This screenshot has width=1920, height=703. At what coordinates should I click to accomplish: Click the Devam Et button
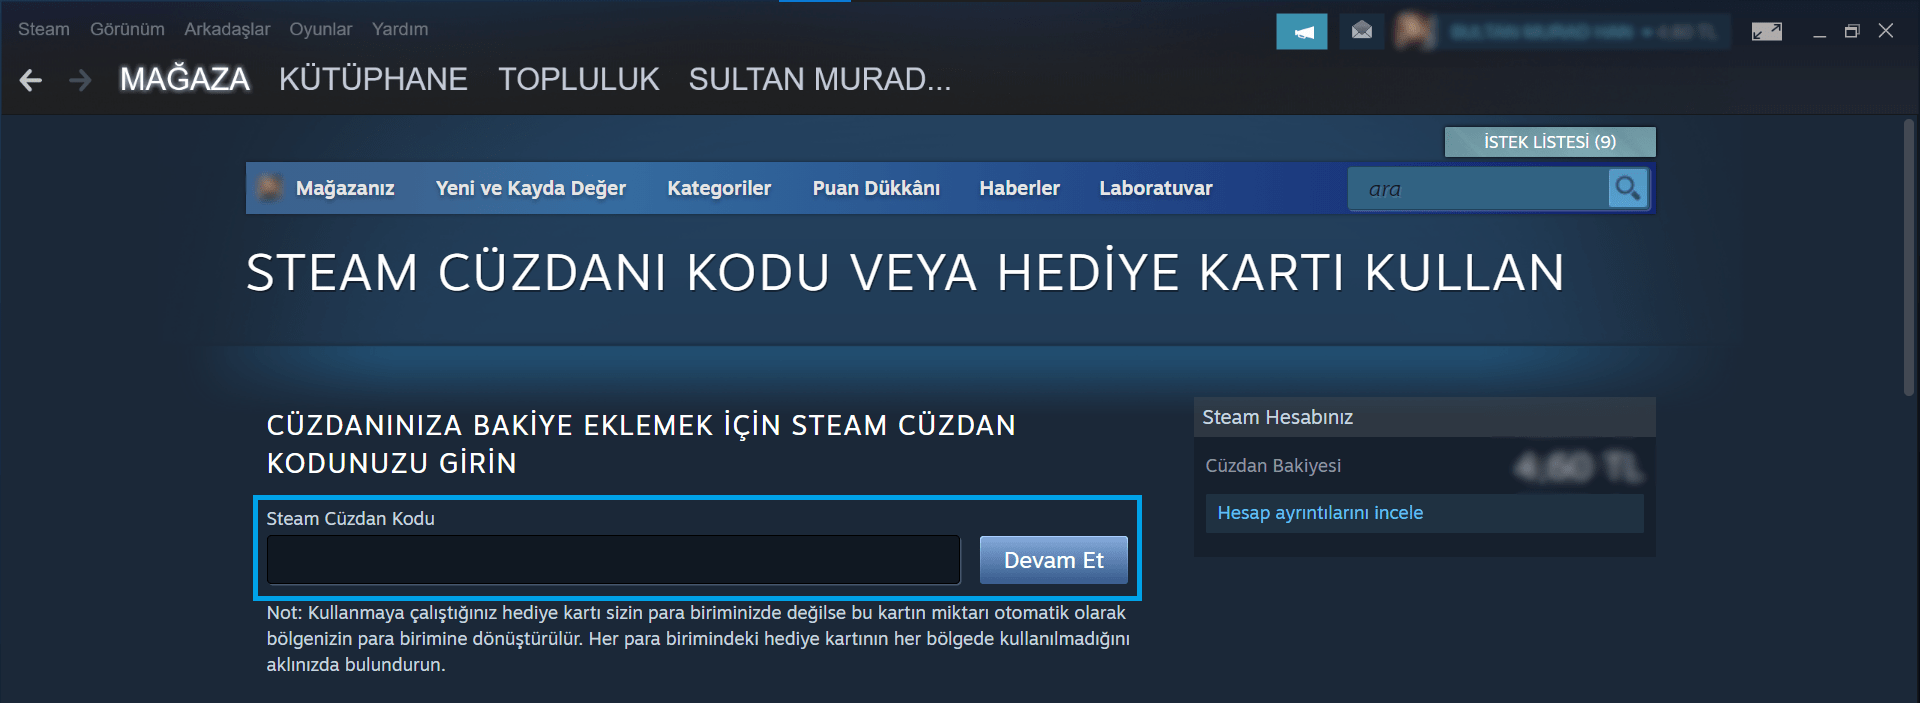[x=1054, y=560]
